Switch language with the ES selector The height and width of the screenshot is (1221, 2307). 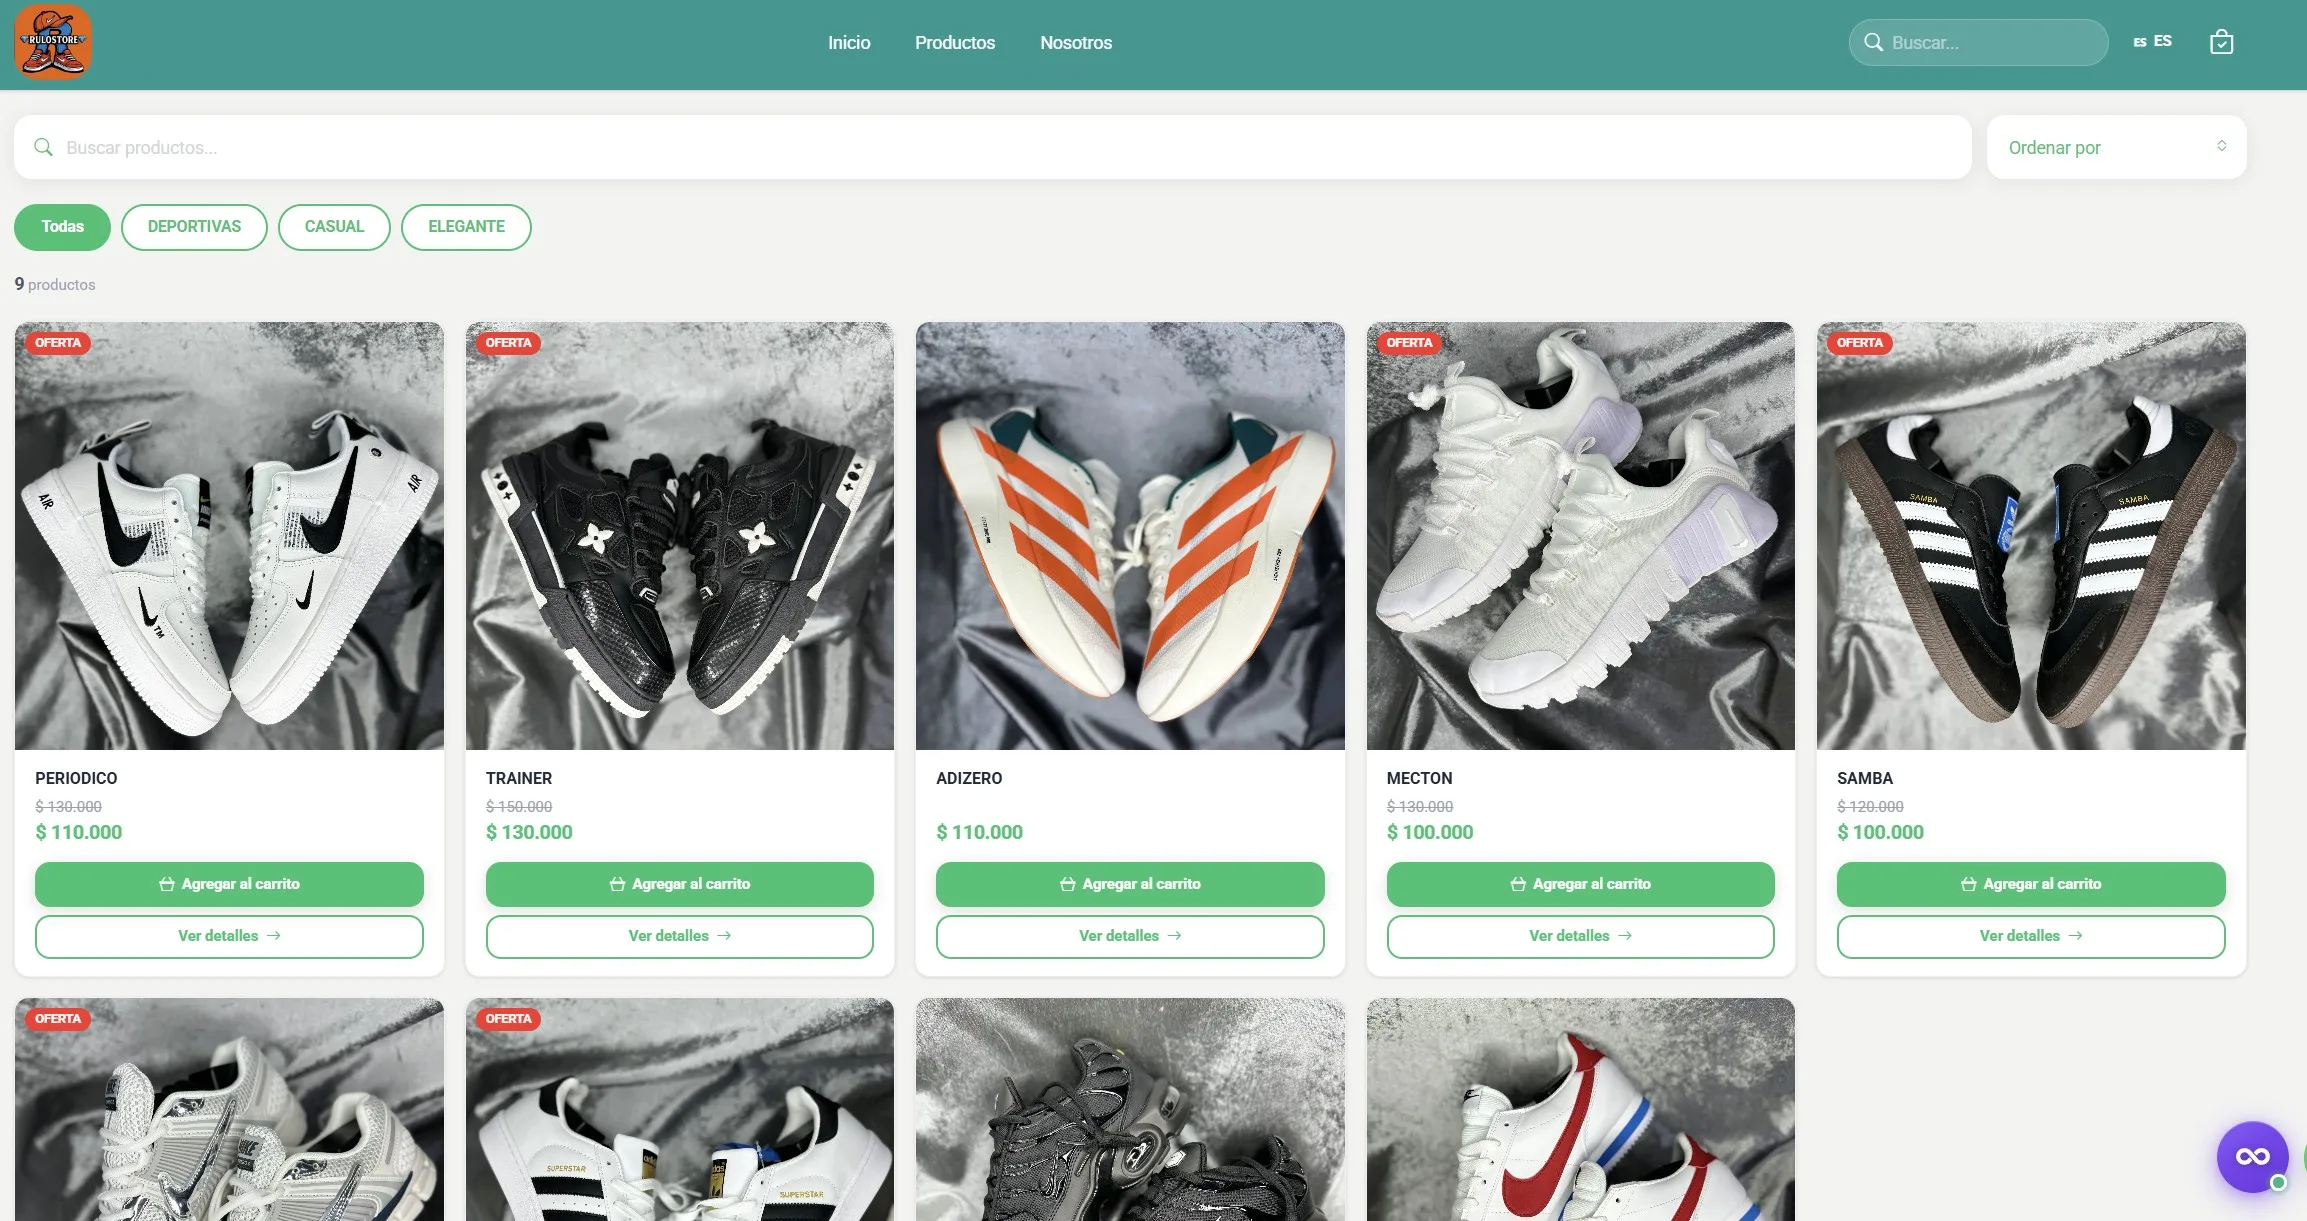point(2152,41)
